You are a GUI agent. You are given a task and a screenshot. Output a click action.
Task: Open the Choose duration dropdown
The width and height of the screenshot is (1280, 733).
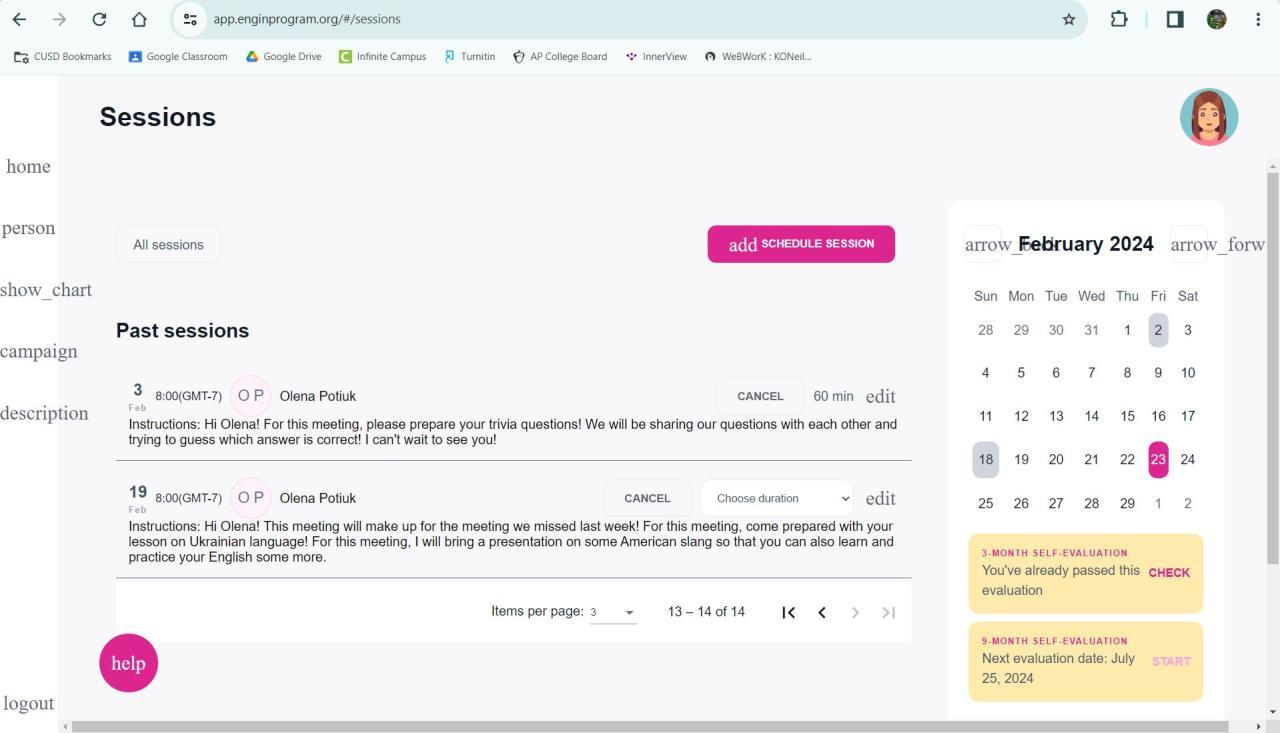coord(777,498)
